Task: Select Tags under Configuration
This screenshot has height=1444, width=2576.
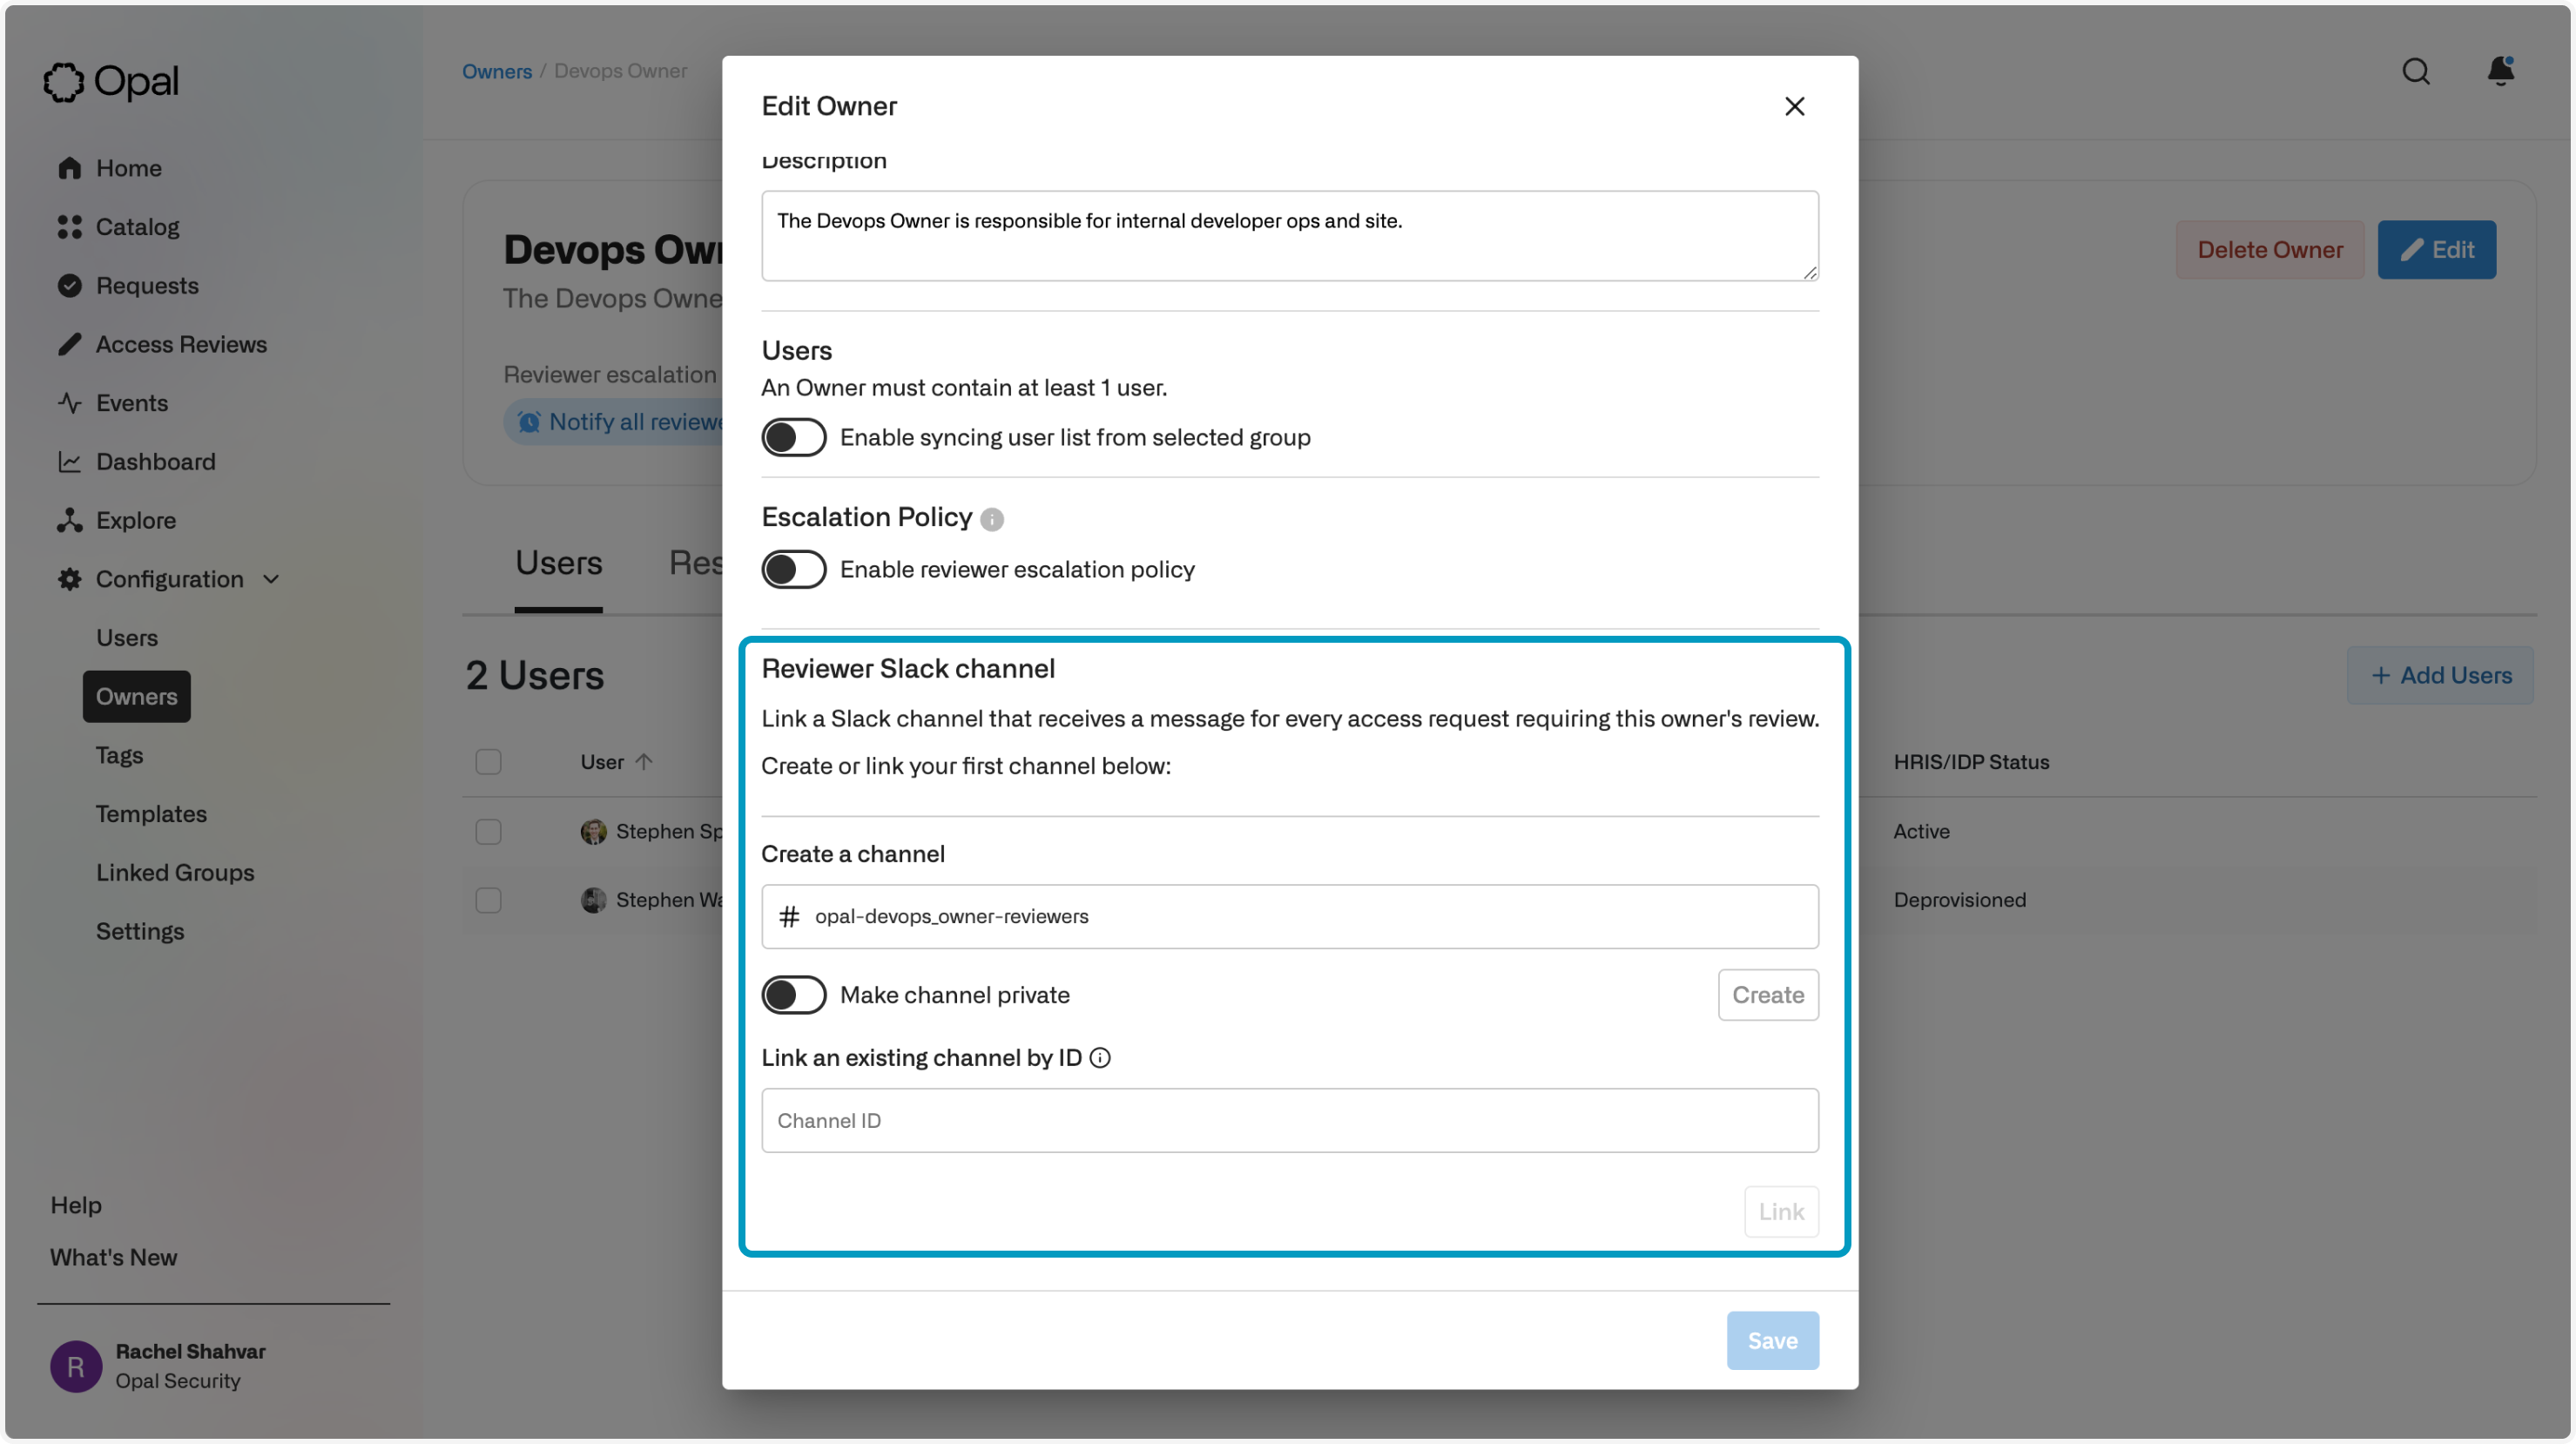Action: click(x=119, y=755)
